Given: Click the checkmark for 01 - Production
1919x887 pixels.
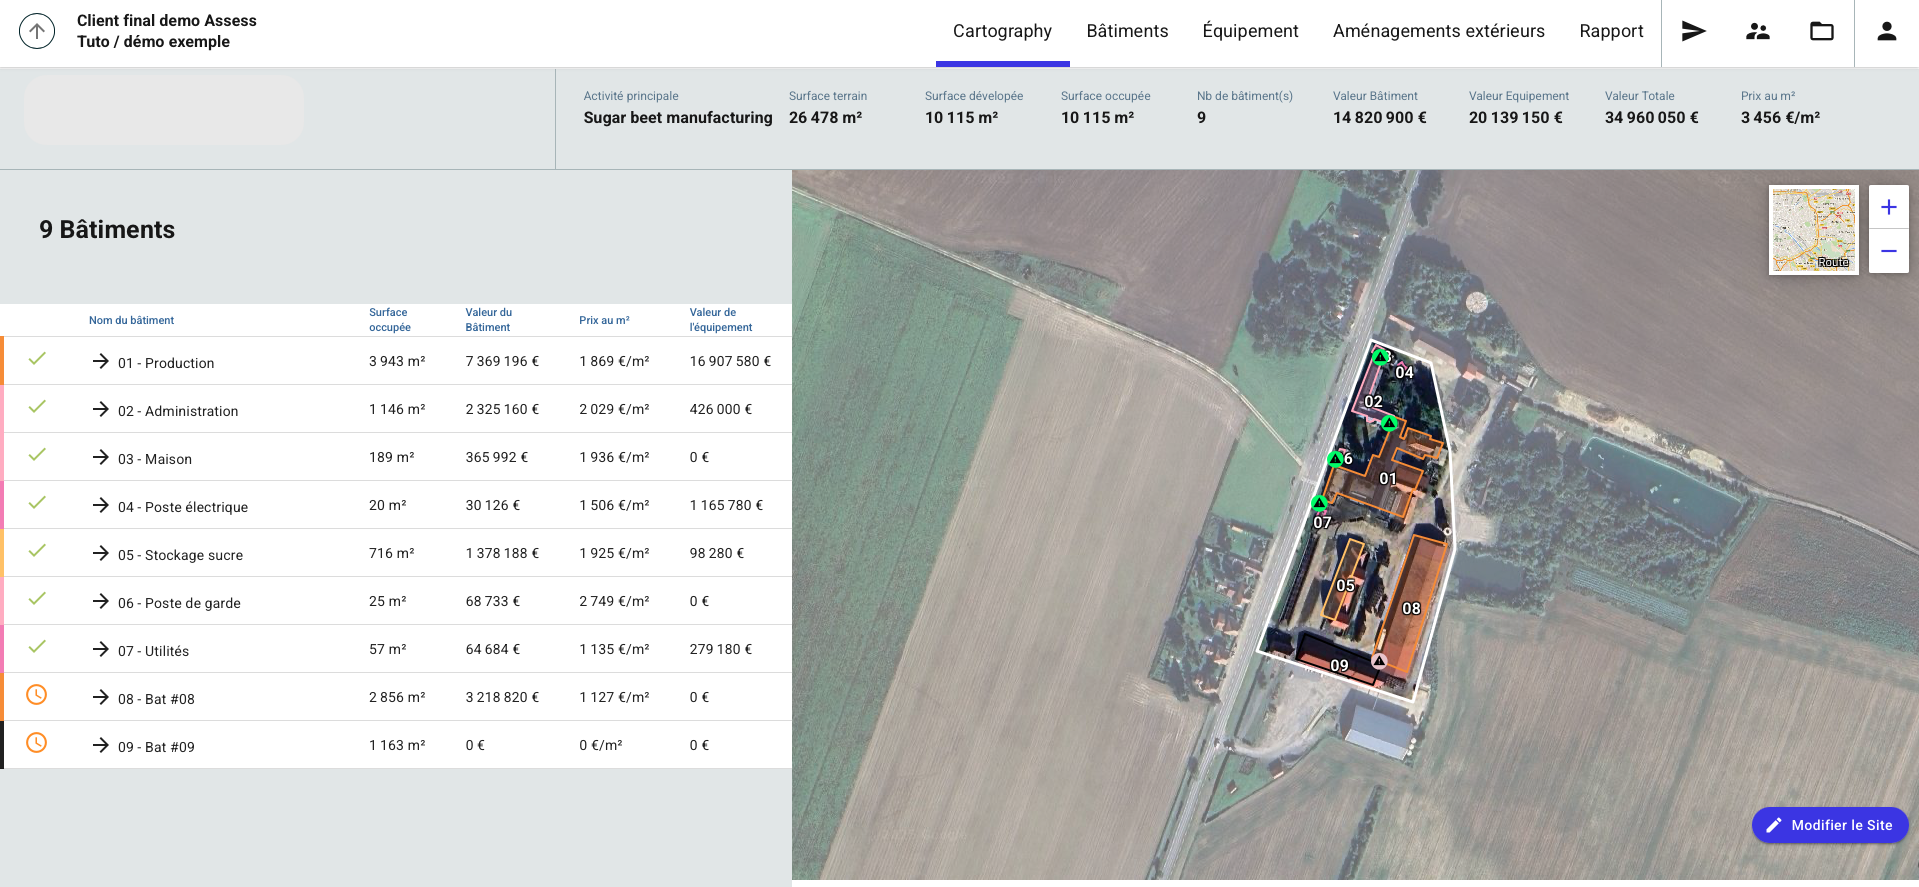Looking at the screenshot, I should point(37,359).
